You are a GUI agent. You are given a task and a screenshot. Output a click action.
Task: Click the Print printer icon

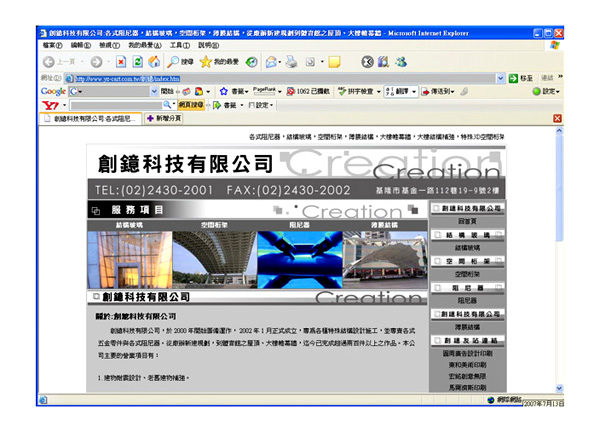click(292, 62)
